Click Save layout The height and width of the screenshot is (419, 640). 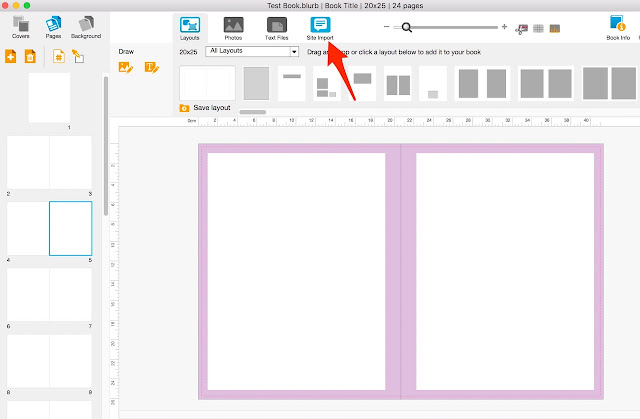point(212,108)
